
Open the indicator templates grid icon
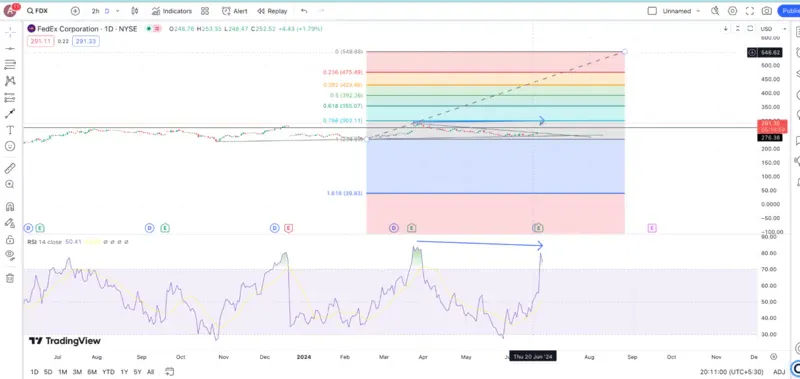(205, 11)
